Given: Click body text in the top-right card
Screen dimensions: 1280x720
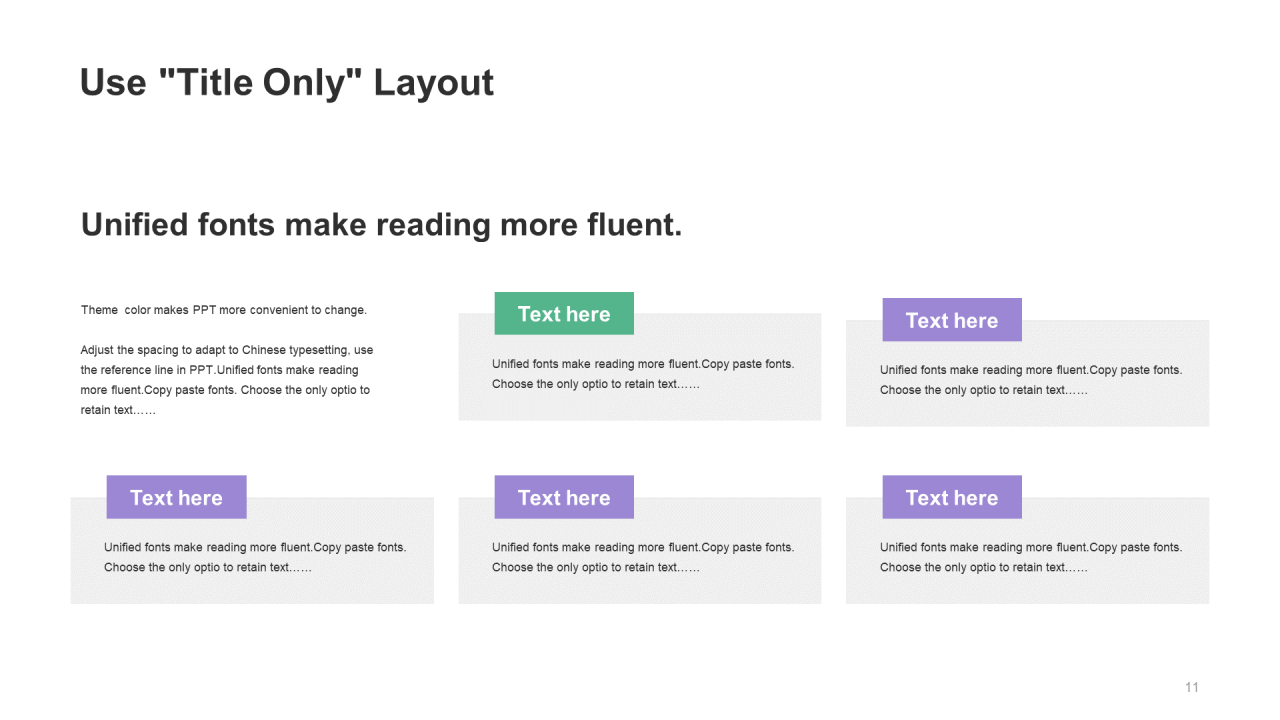Looking at the screenshot, I should pyautogui.click(x=1030, y=380).
